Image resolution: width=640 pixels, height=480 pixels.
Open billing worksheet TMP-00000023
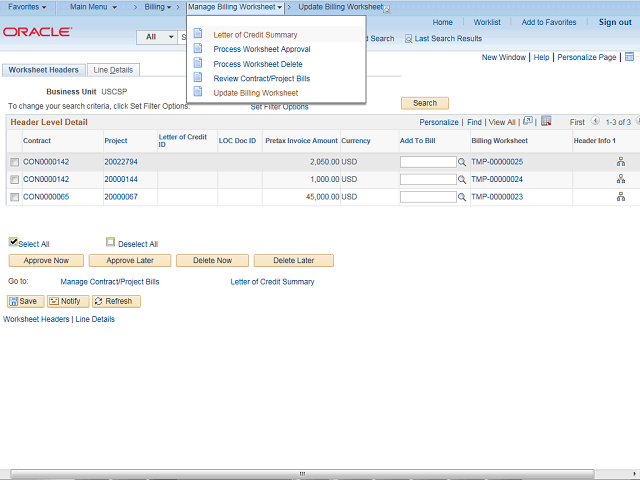pyautogui.click(x=497, y=197)
